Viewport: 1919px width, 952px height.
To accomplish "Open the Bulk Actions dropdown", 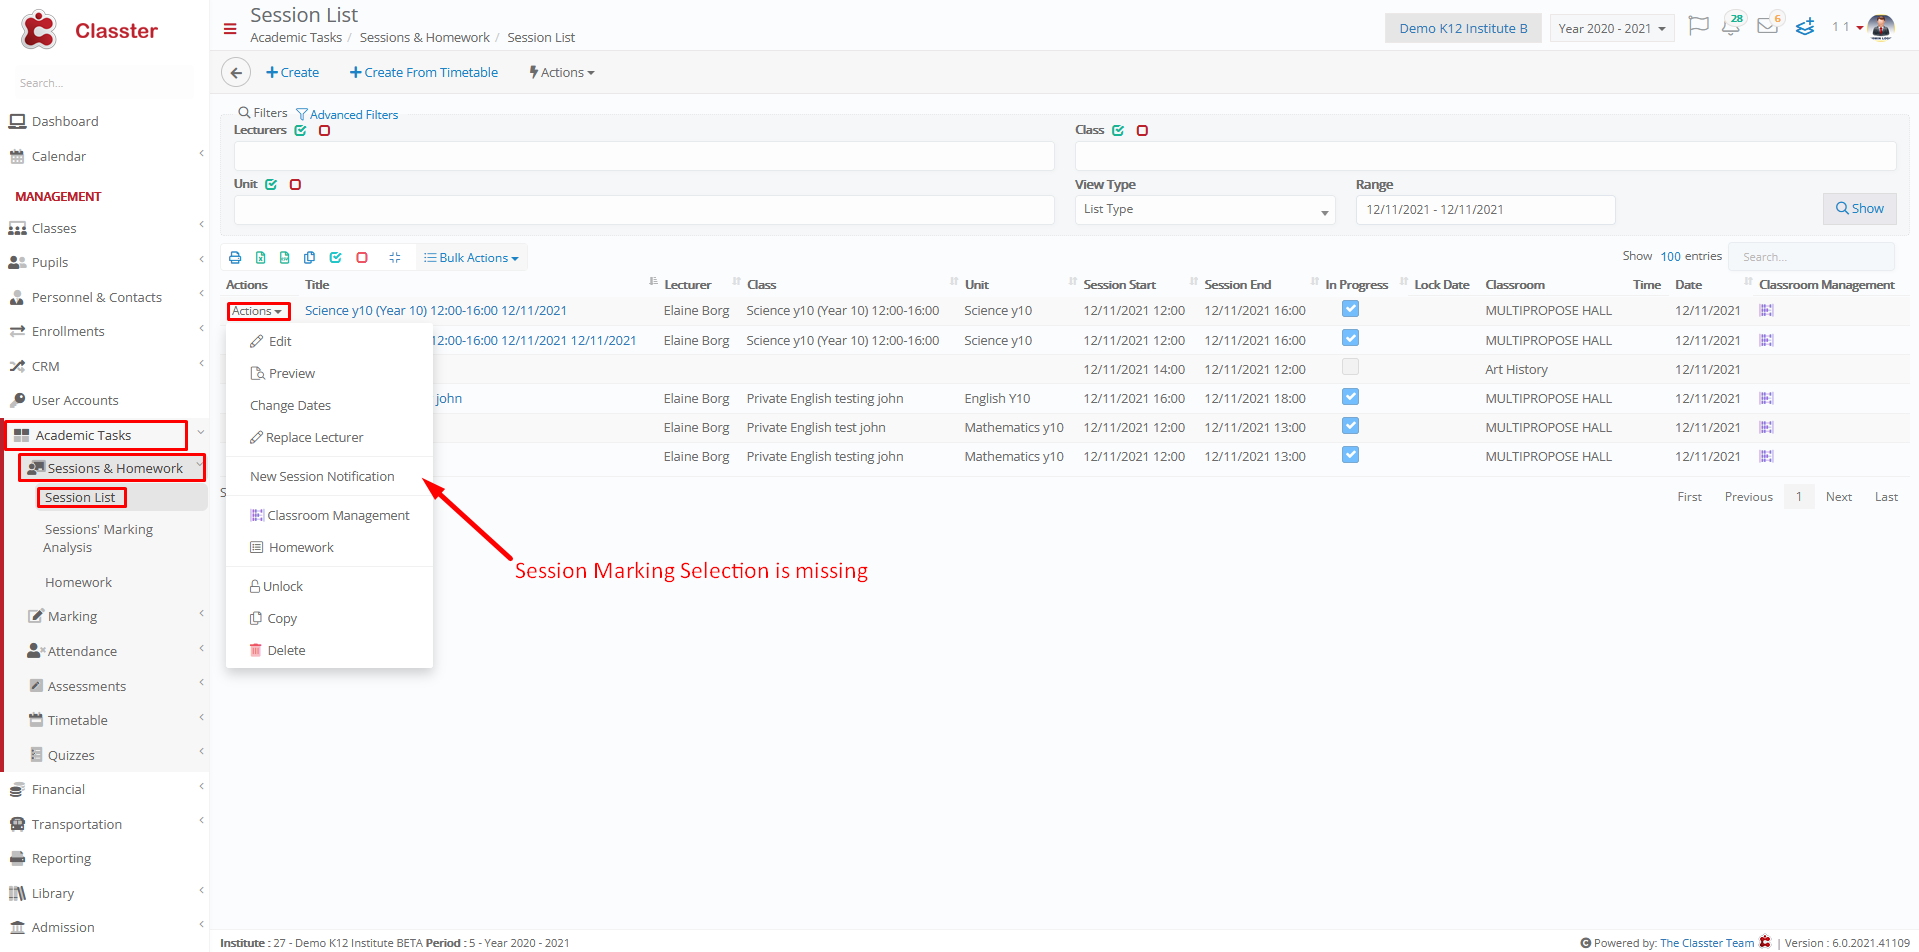I will pos(471,257).
